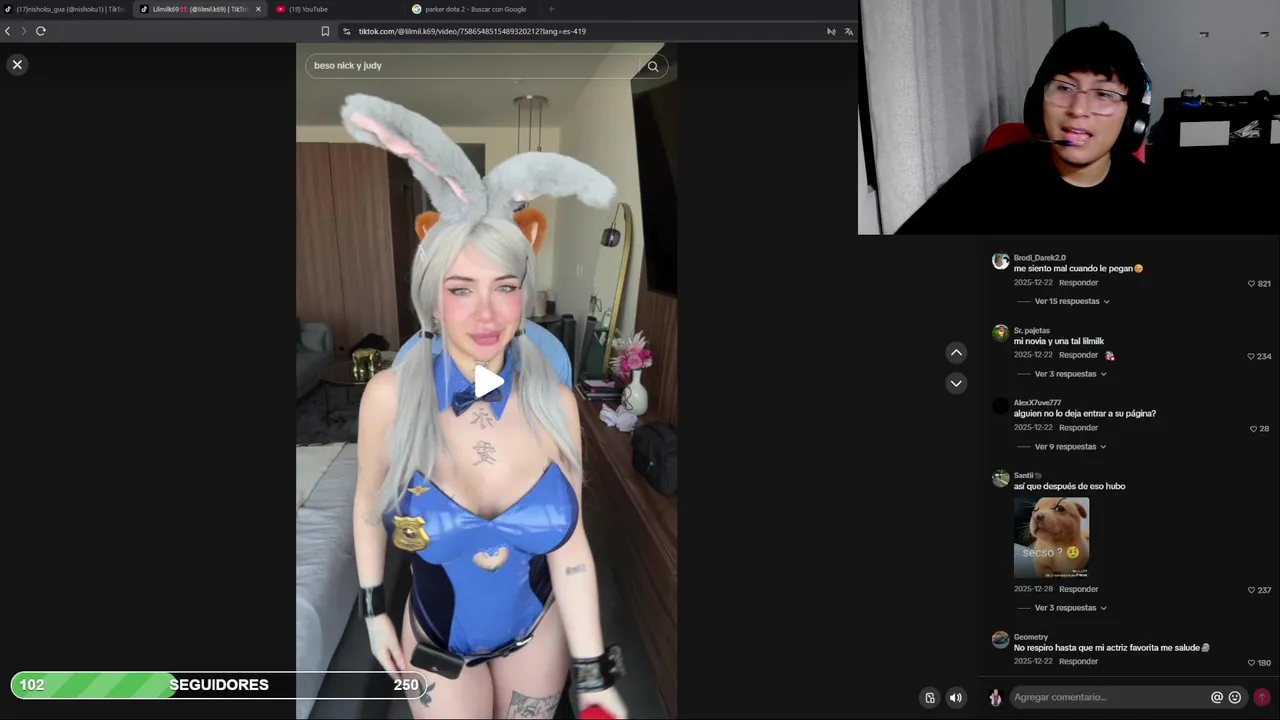This screenshot has height=720, width=1280.
Task: Click the auto-scroll phone icon
Action: (930, 698)
